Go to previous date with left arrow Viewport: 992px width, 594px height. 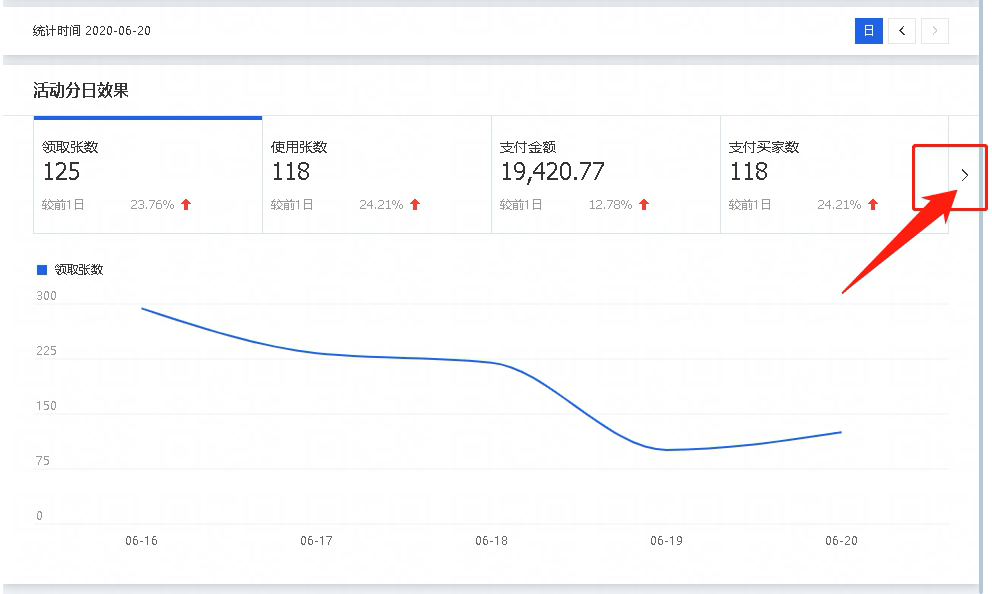[902, 31]
